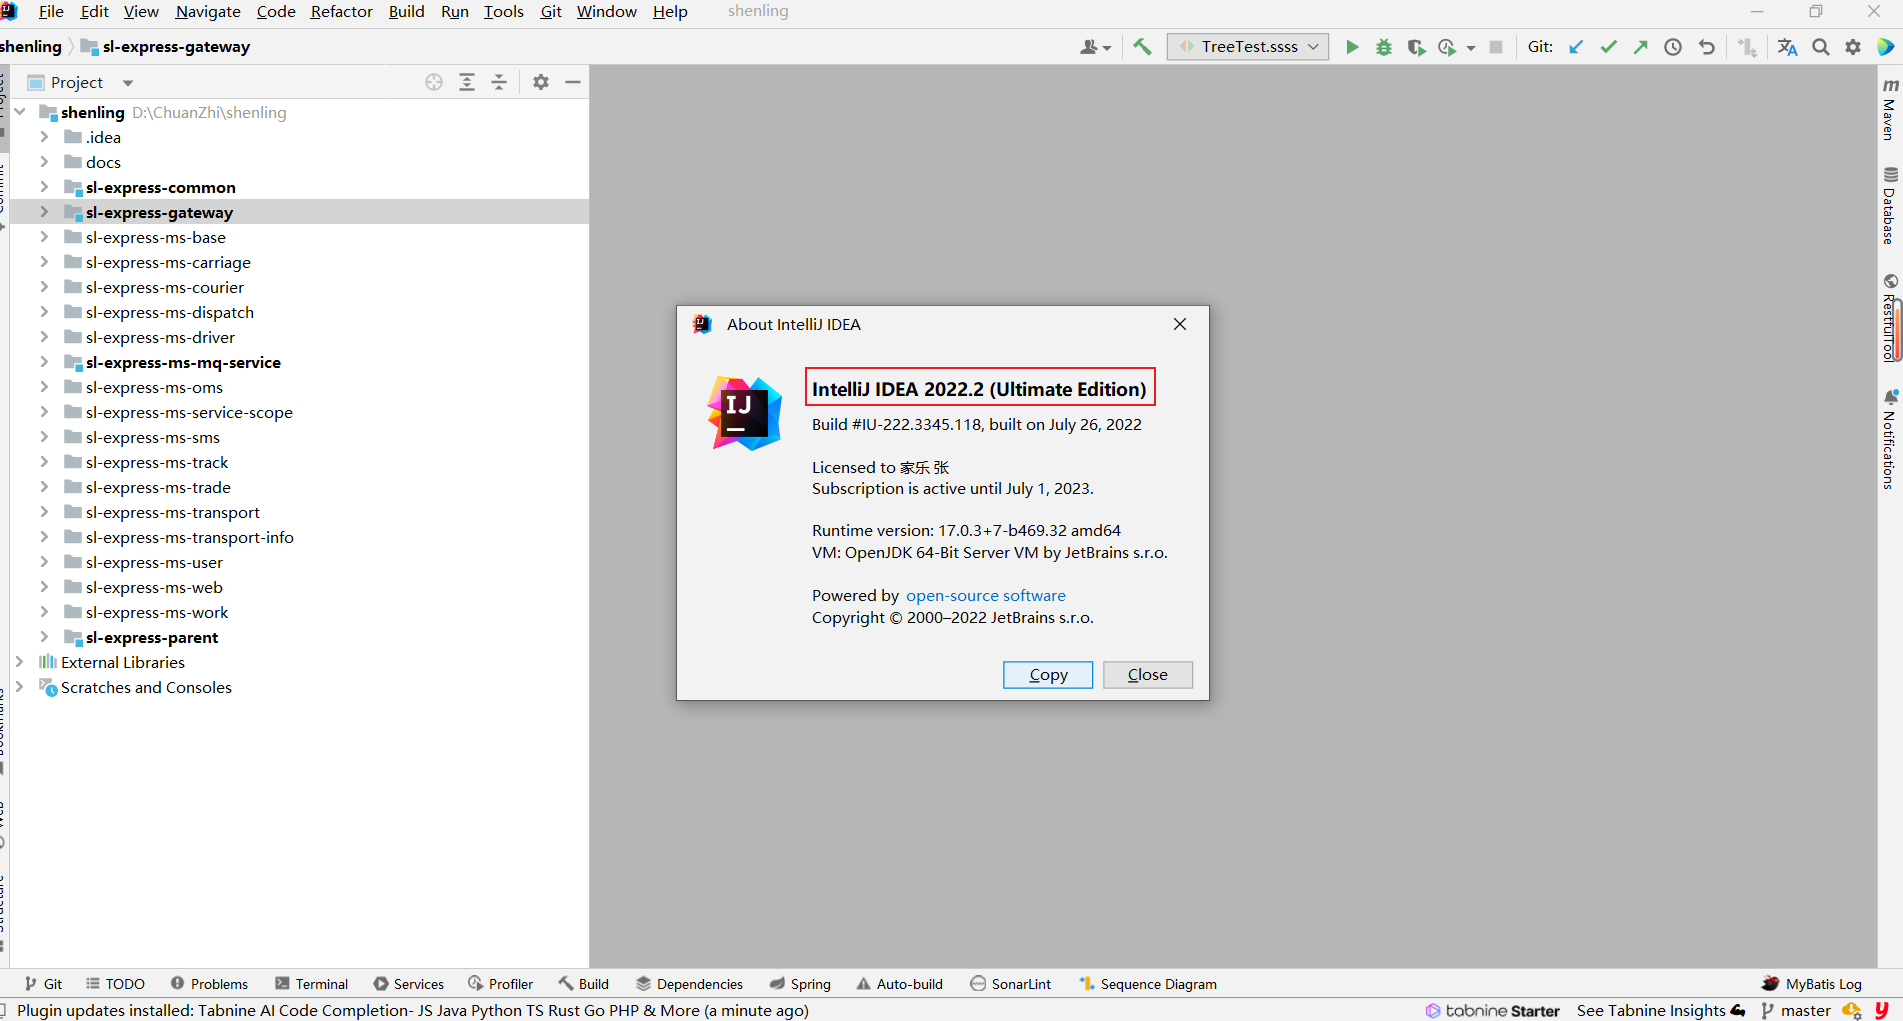Expand External Libraries node
Image resolution: width=1903 pixels, height=1021 pixels.
tap(19, 662)
